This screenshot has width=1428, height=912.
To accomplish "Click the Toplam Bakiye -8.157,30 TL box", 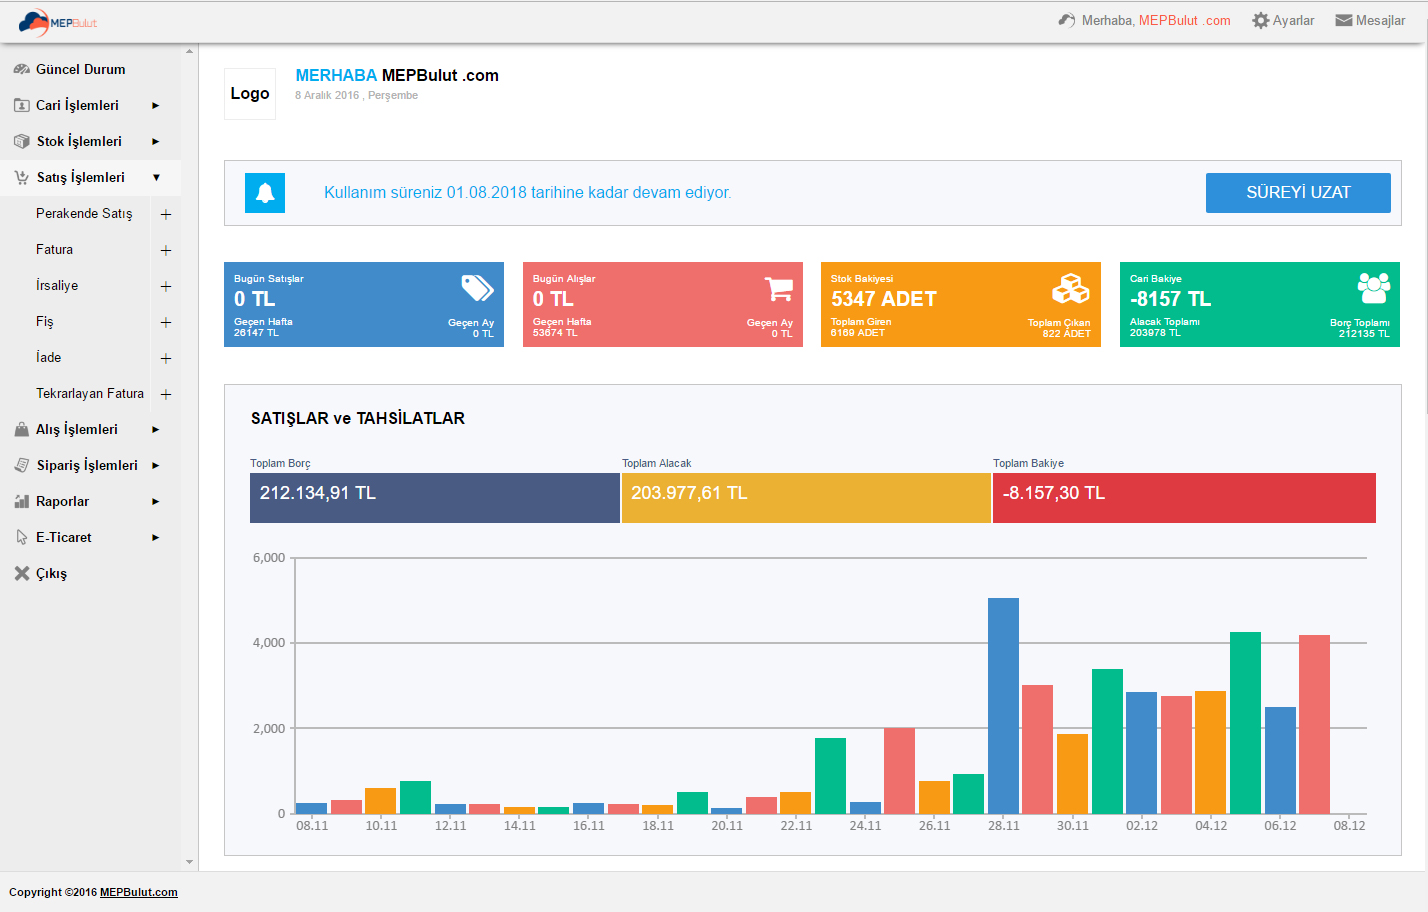I will tap(1184, 498).
